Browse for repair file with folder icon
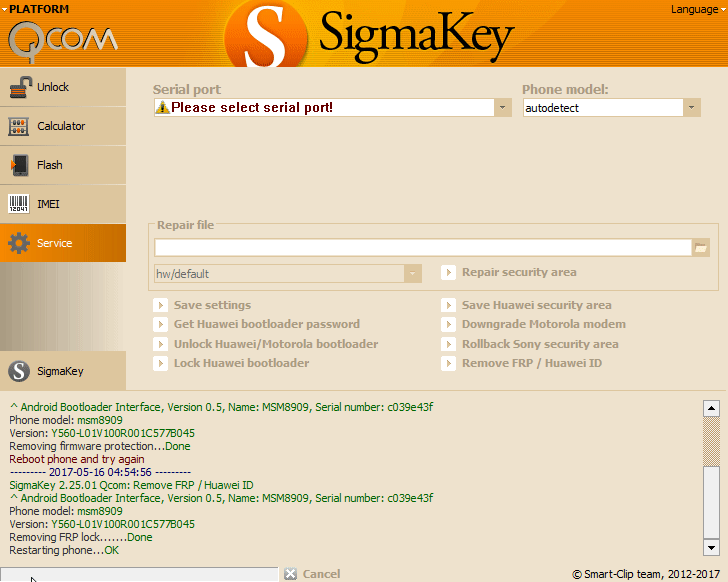Viewport: 728px width, 582px height. pos(700,247)
